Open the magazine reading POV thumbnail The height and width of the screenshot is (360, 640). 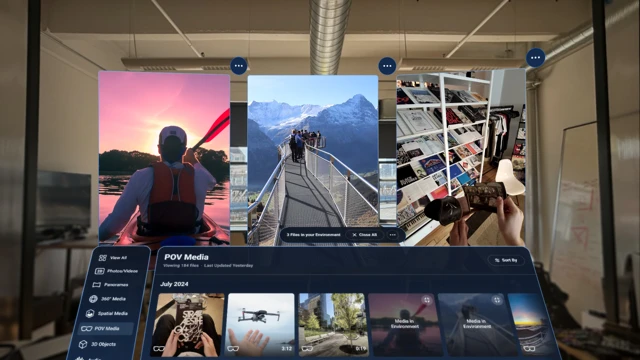tap(188, 324)
